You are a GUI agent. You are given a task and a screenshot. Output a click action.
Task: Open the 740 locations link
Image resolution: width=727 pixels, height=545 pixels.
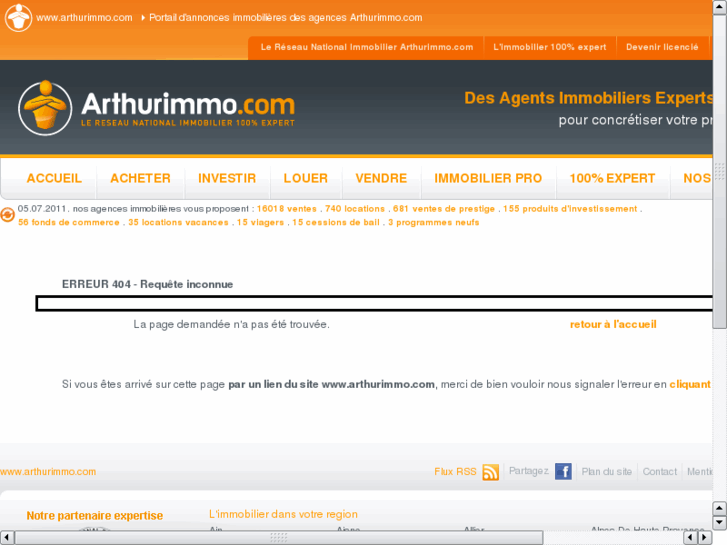(x=355, y=209)
